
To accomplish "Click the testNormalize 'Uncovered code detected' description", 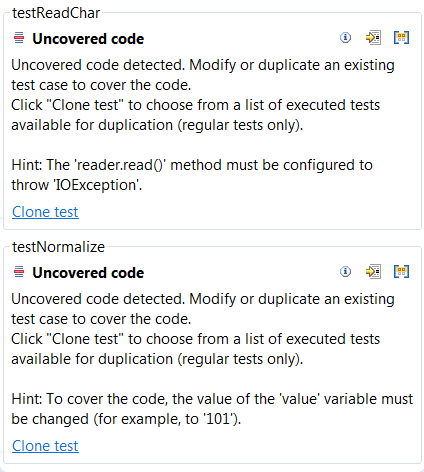I will coord(203,309).
